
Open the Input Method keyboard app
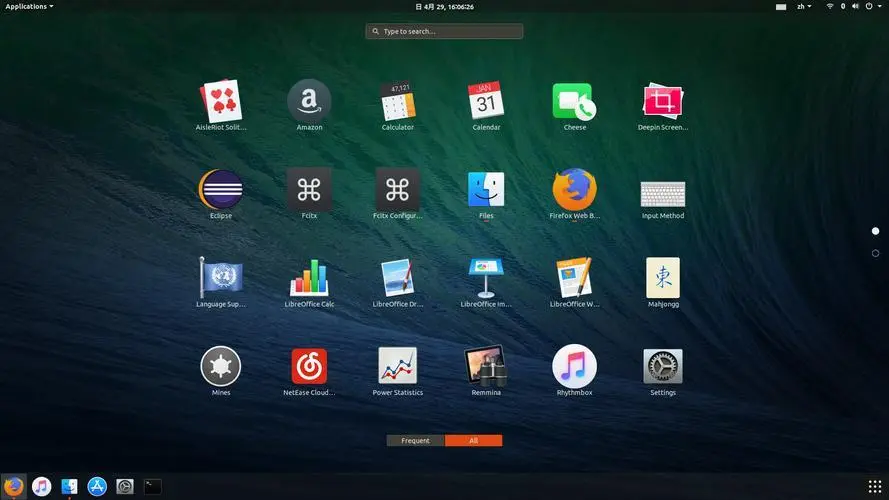[x=663, y=194]
